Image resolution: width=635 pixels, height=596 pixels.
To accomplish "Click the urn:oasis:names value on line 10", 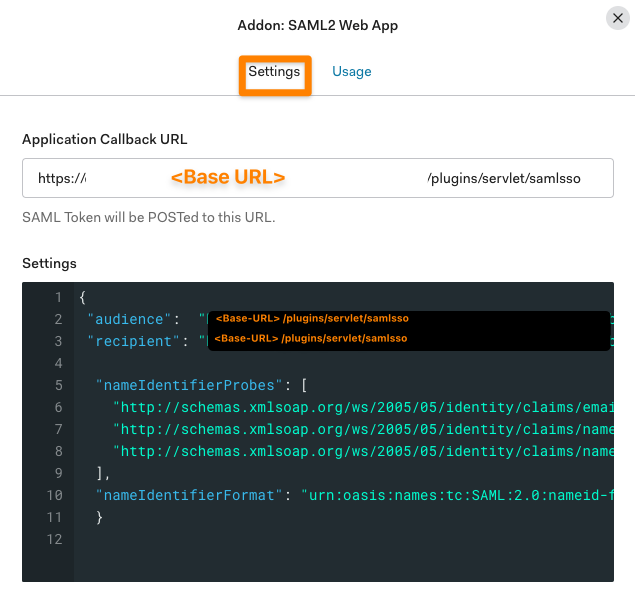I will [x=457, y=495].
